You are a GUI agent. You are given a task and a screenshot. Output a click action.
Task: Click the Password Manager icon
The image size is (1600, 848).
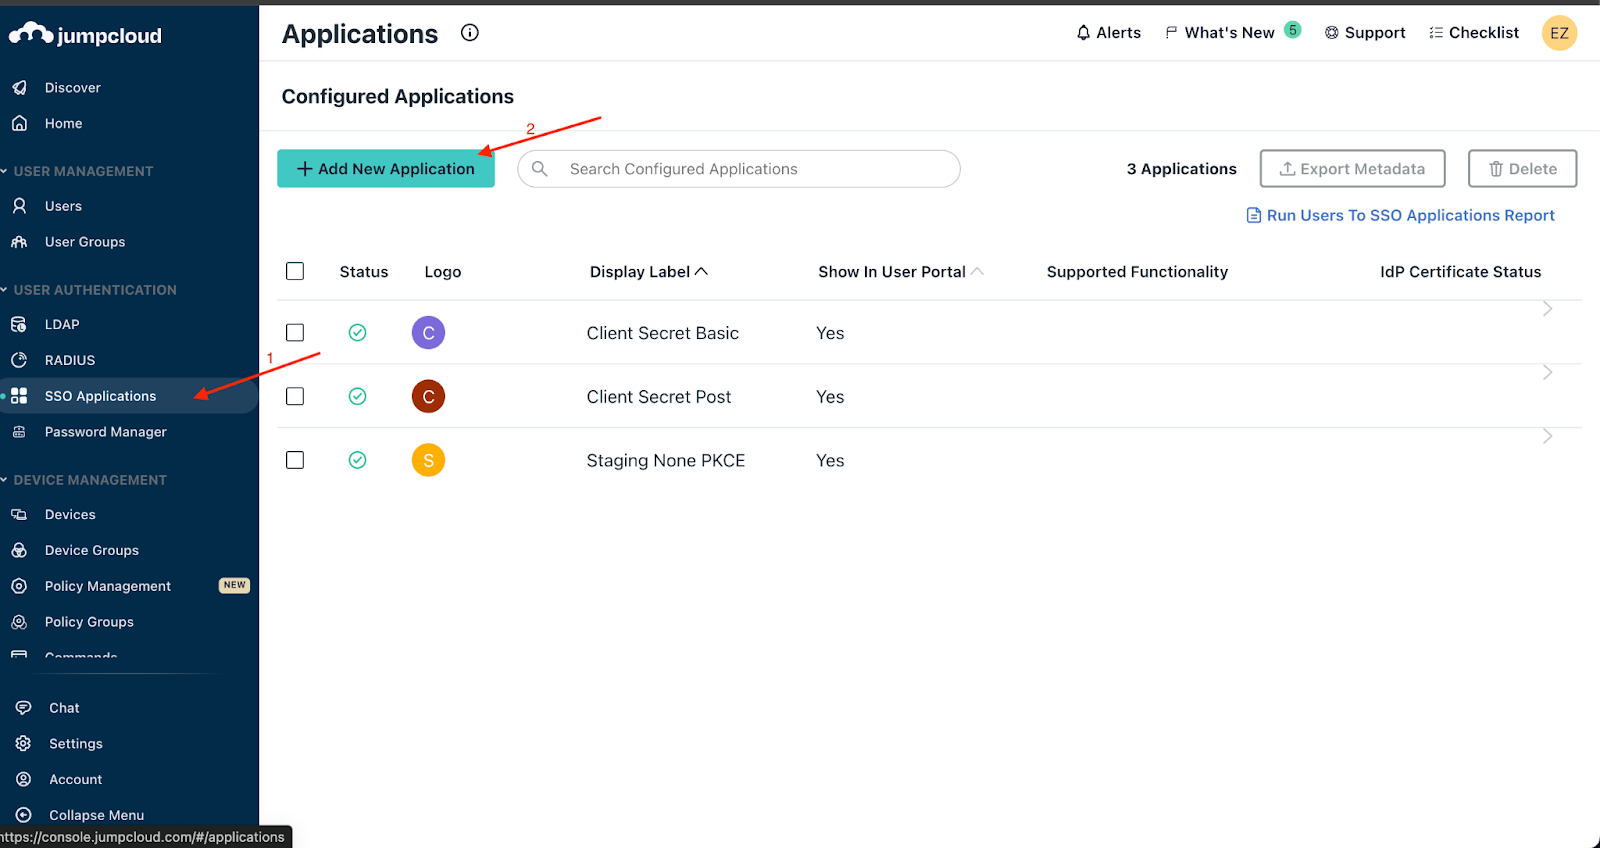pos(19,432)
